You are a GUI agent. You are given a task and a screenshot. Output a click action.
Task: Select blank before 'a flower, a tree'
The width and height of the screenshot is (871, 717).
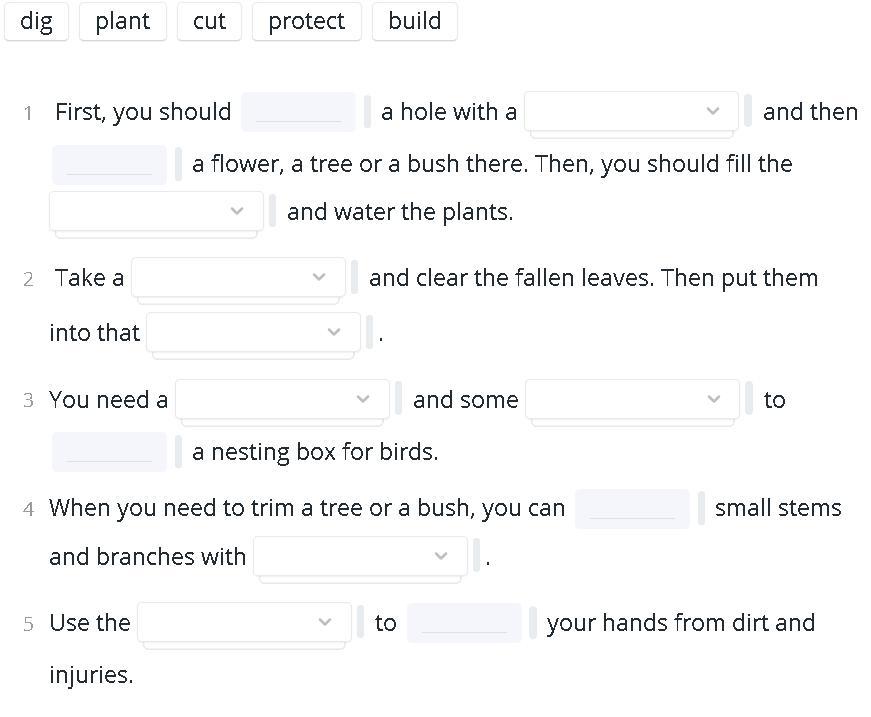coord(109,164)
